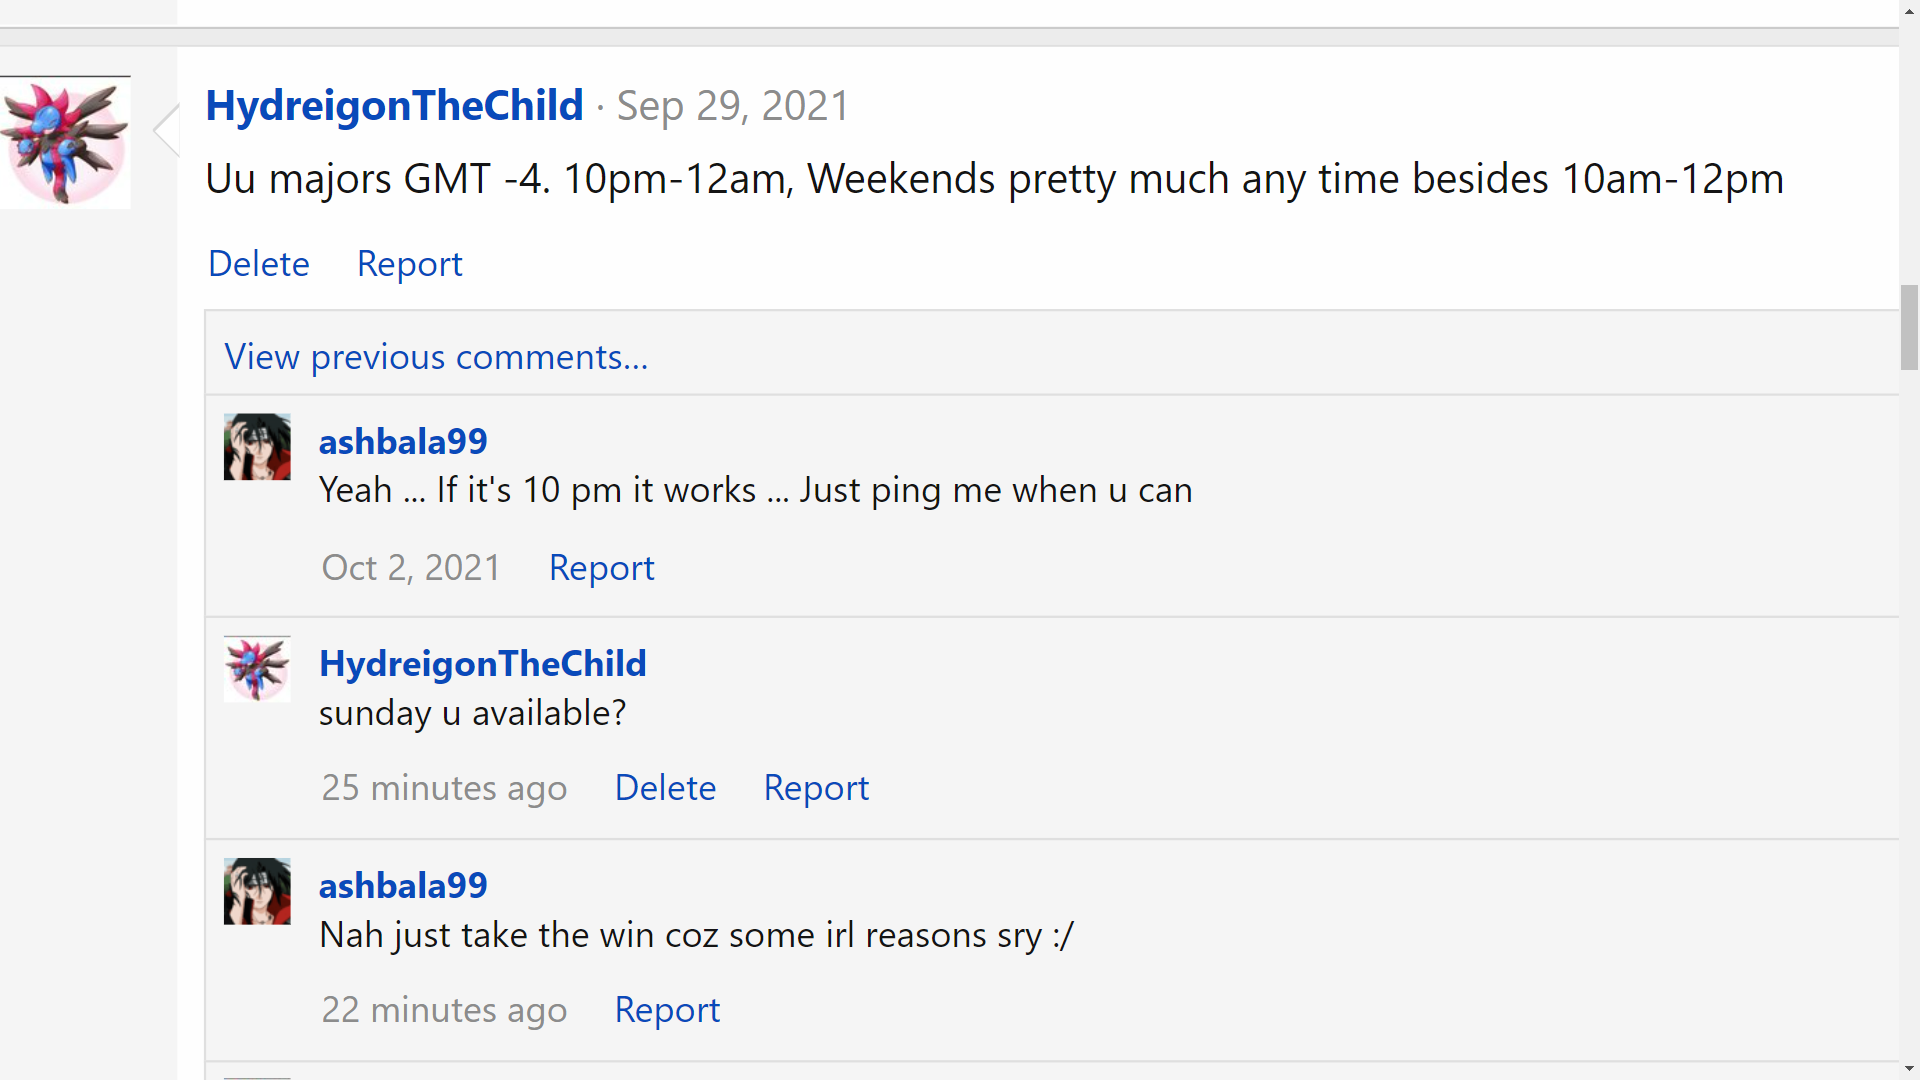
Task: Click the scroll-up arrow at scrollbar top
Action: 1909,10
